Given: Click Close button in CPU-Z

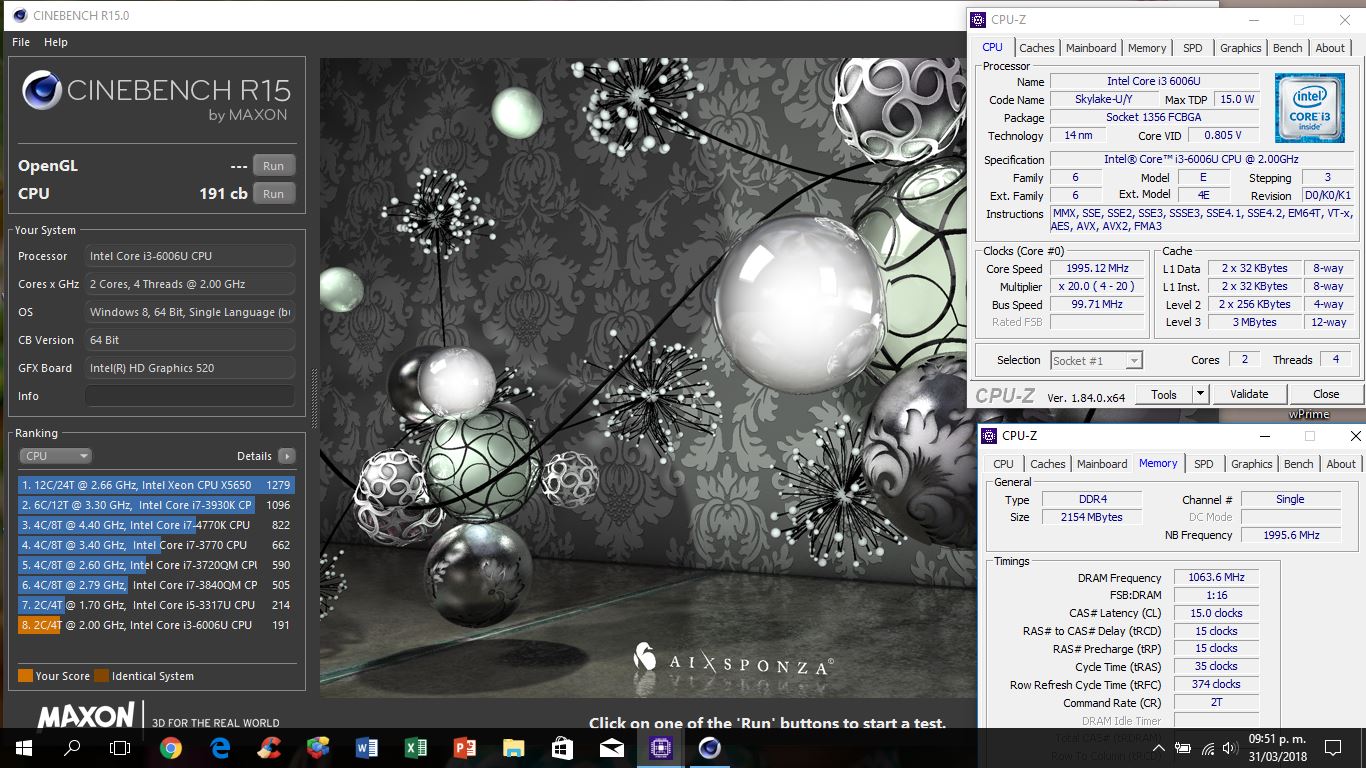Looking at the screenshot, I should 1326,394.
